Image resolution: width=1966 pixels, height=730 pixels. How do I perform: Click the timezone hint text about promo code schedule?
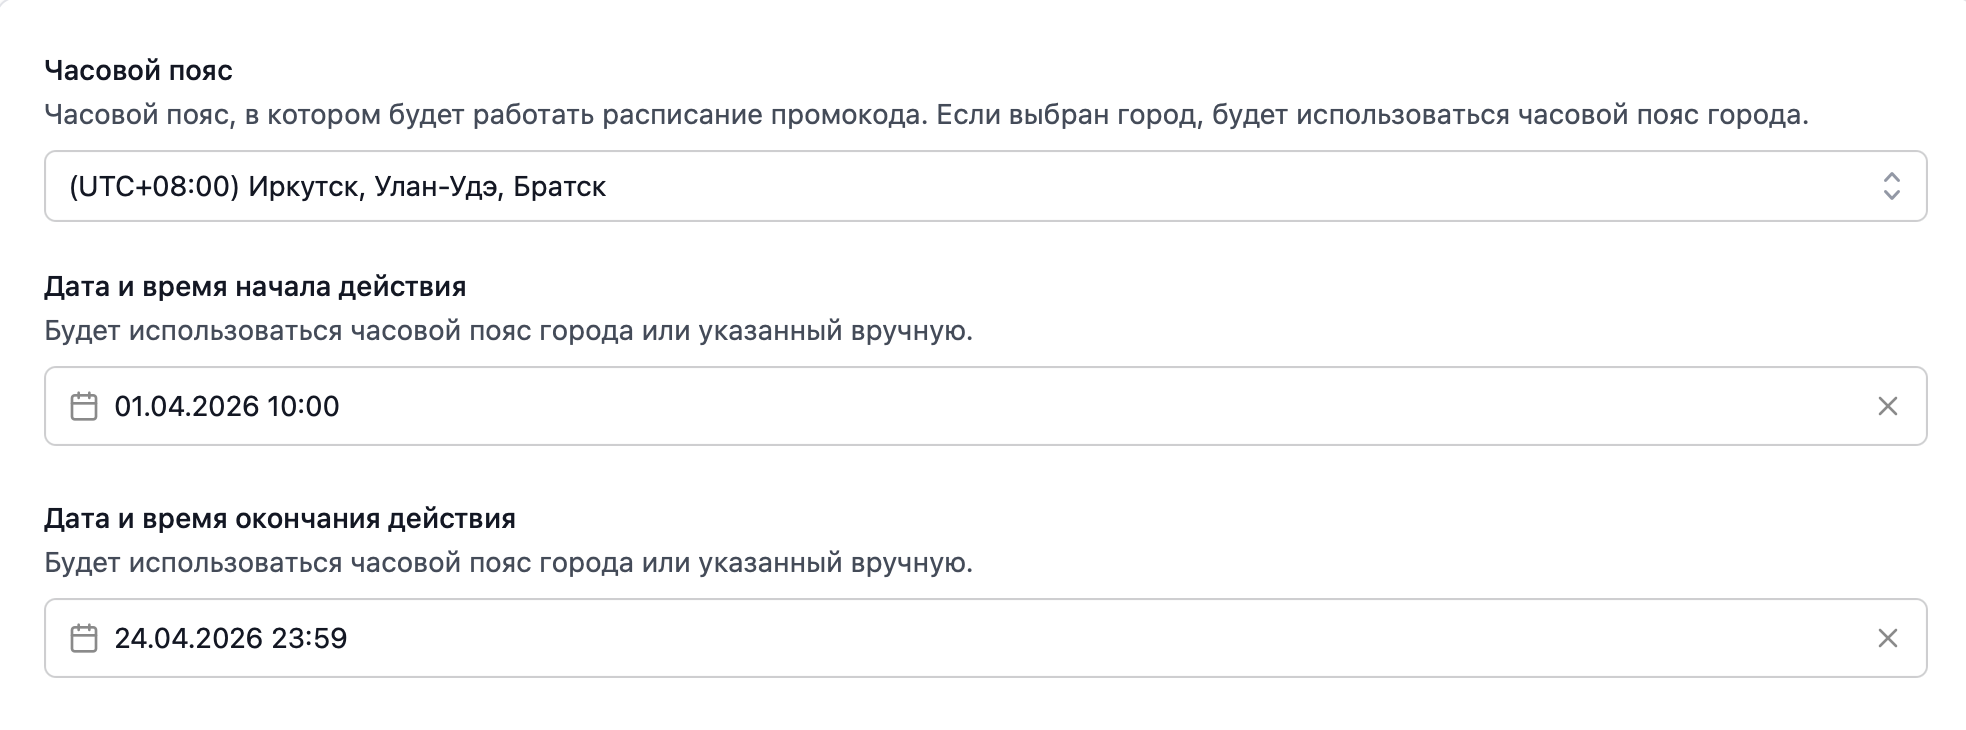pyautogui.click(x=926, y=116)
